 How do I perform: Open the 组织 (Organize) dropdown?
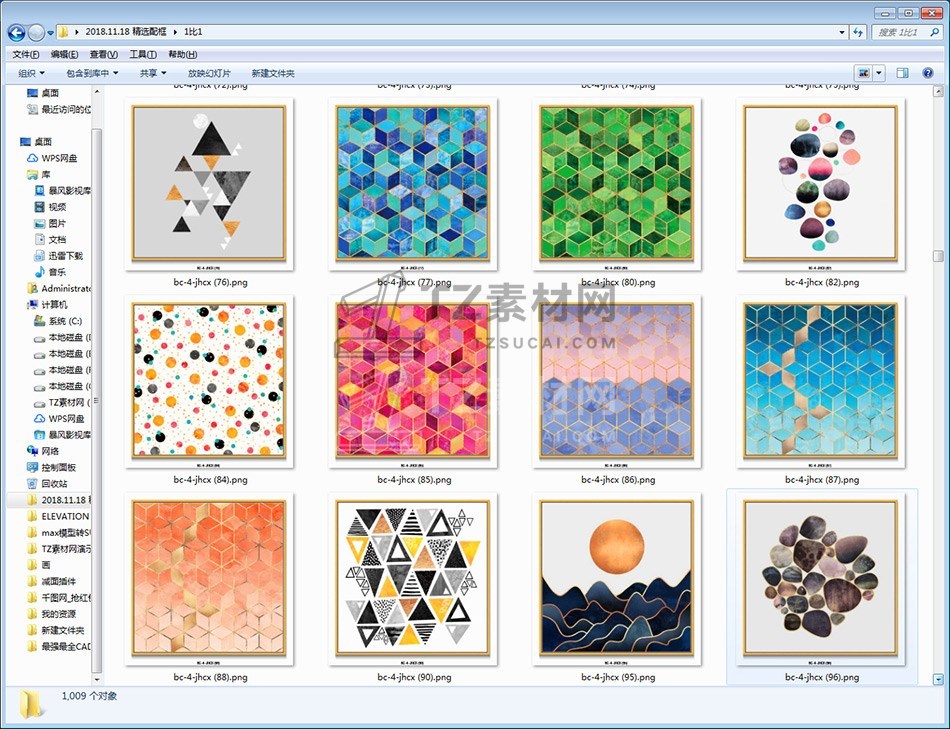pos(32,73)
